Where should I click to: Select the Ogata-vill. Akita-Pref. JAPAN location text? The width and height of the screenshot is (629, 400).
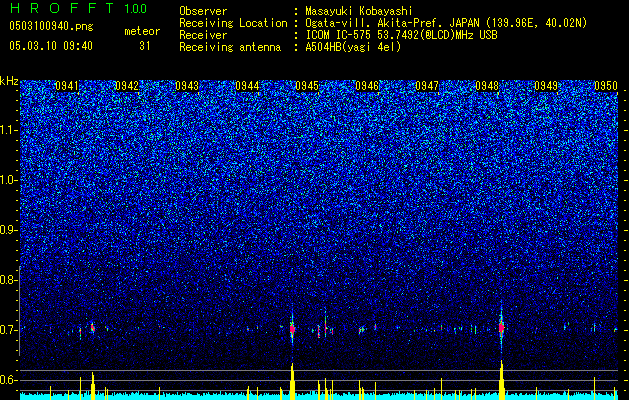tap(446, 23)
